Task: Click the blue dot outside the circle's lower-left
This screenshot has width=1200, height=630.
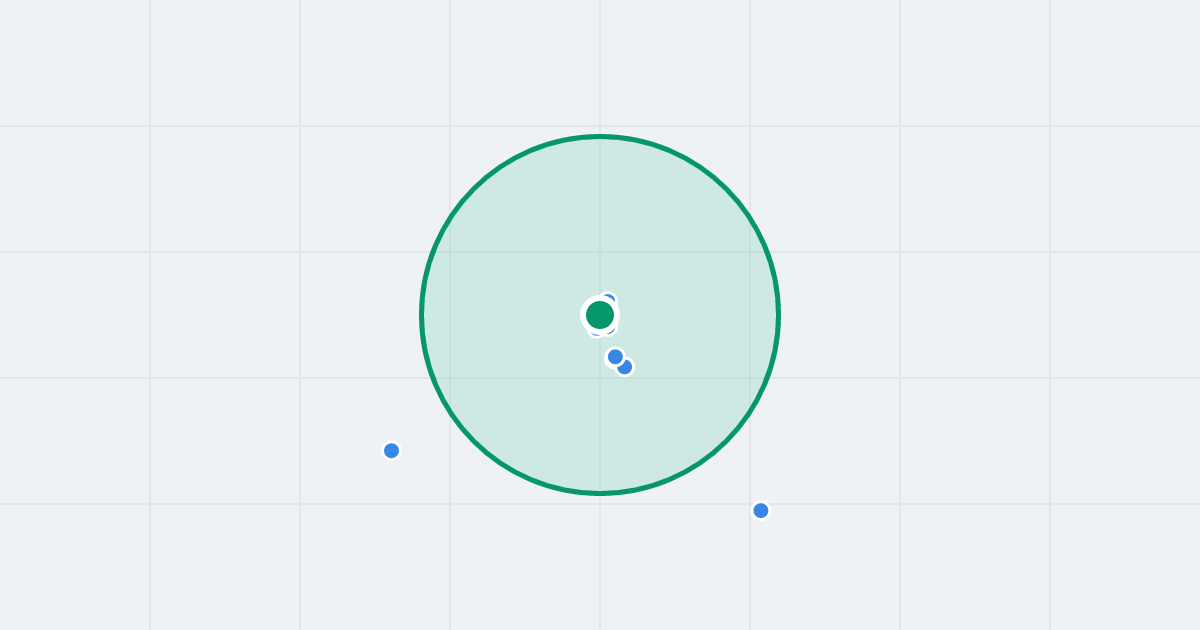Action: tap(392, 451)
